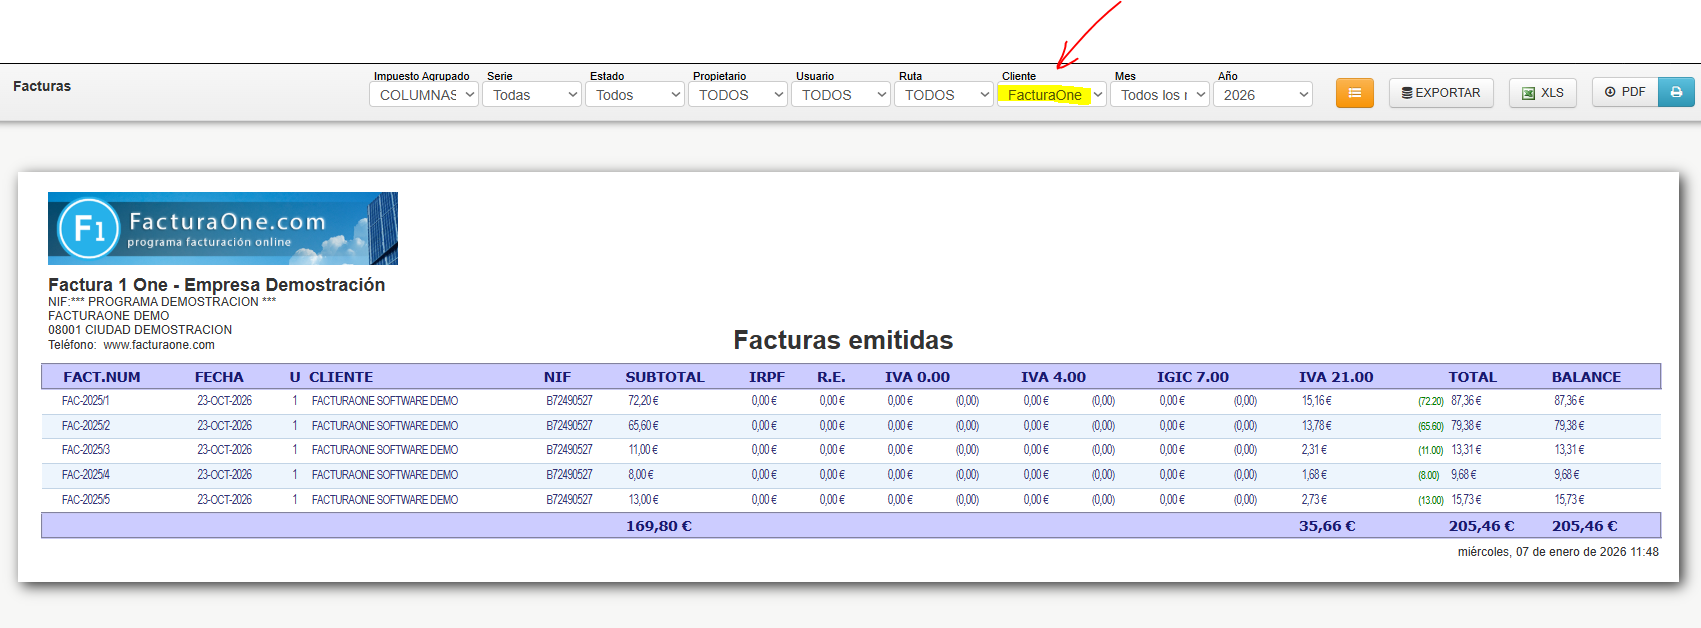Image resolution: width=1701 pixels, height=628 pixels.
Task: Select invoice number FAC-2025/4
Action: pos(86,475)
